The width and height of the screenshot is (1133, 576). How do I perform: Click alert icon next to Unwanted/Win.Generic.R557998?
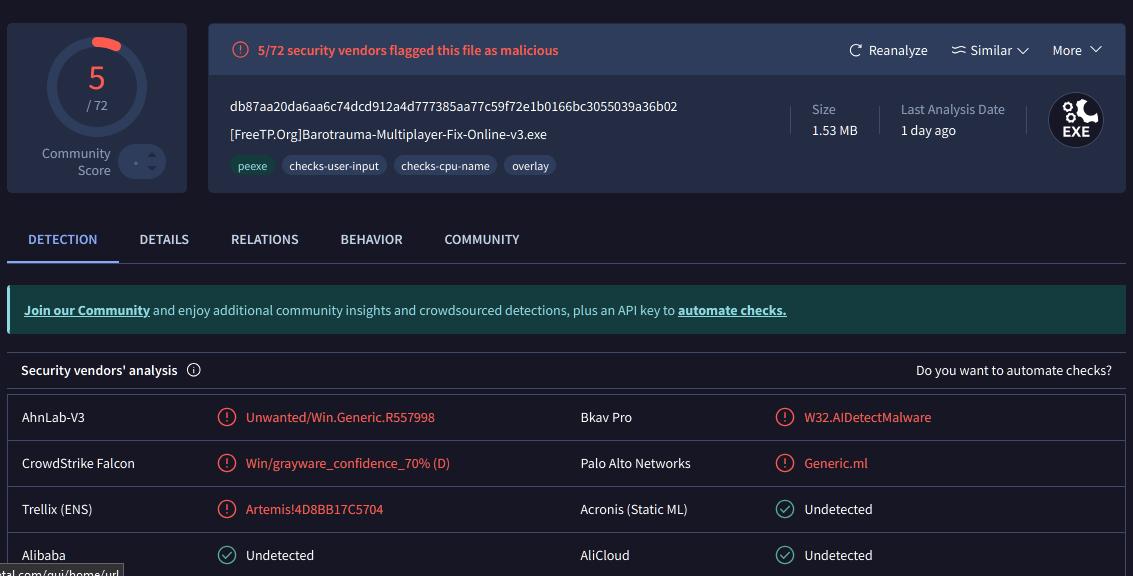227,417
